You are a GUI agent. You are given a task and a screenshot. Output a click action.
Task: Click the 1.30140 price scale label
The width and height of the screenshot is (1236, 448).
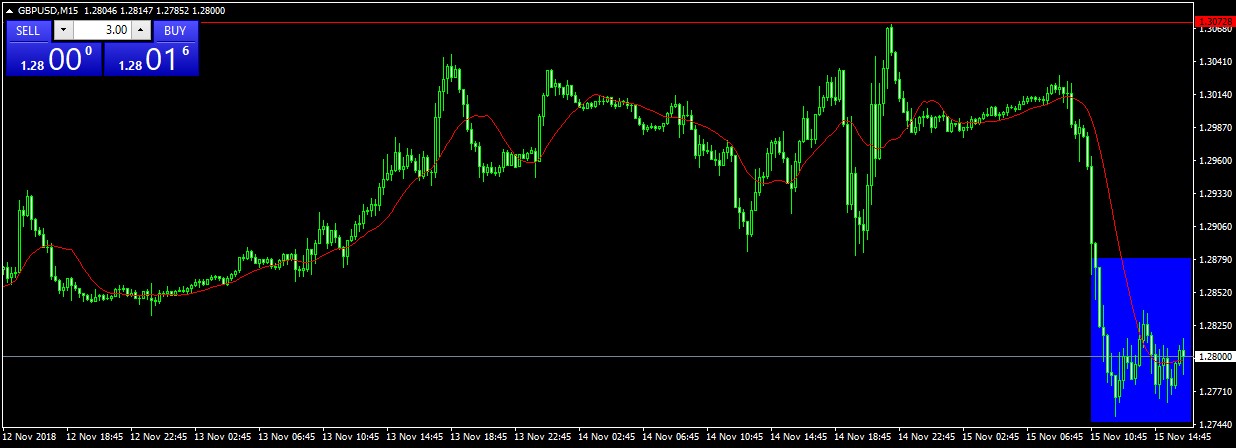(1213, 95)
